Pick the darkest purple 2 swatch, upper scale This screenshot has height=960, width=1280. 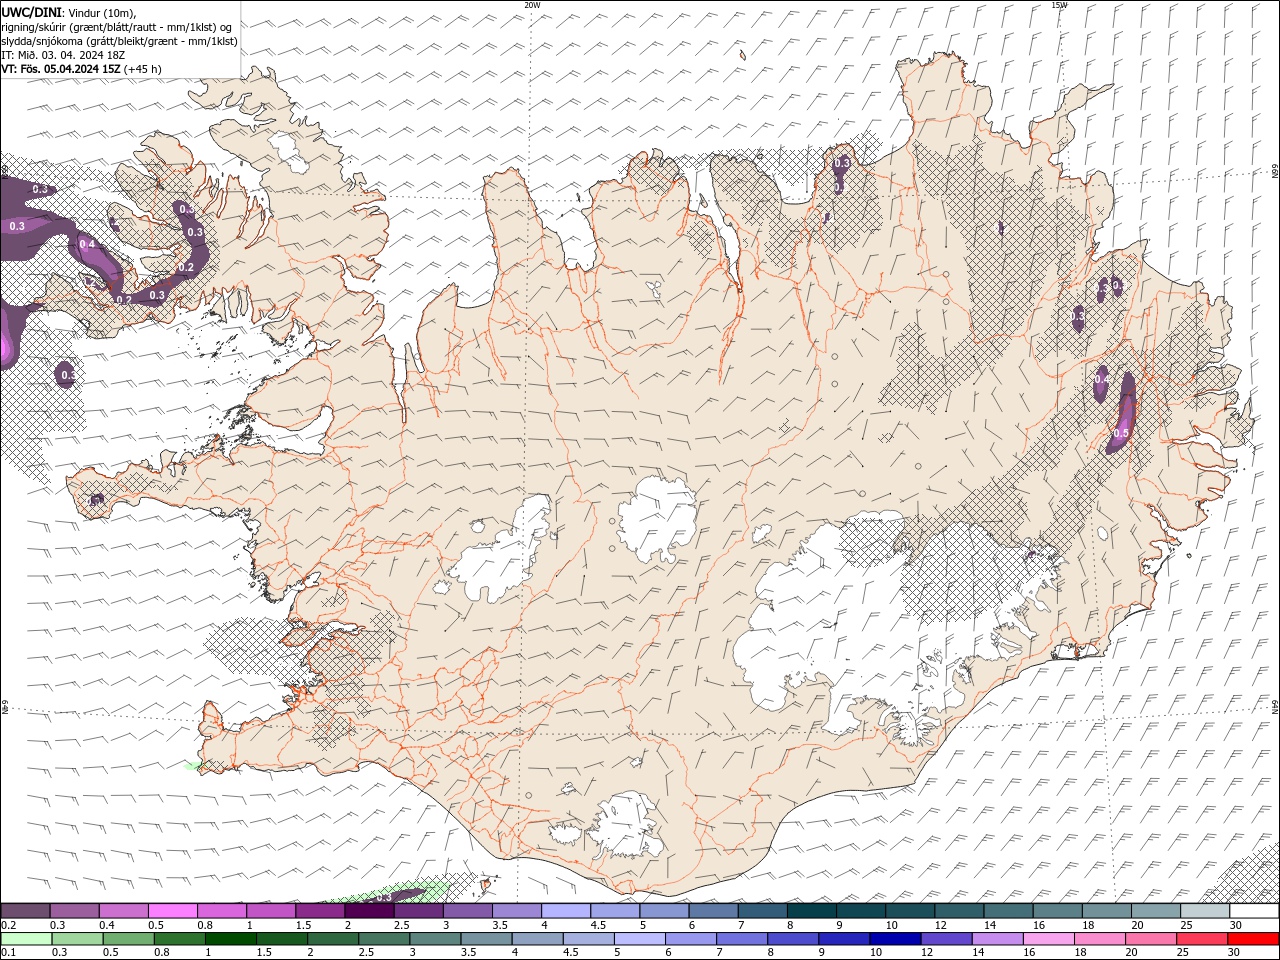point(369,910)
